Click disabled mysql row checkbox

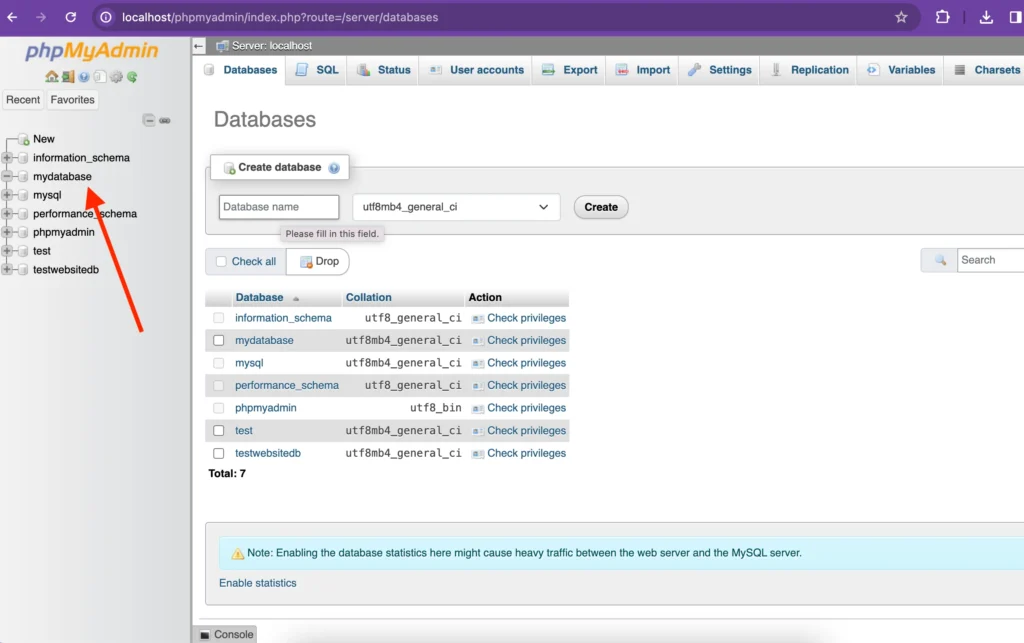click(x=219, y=363)
